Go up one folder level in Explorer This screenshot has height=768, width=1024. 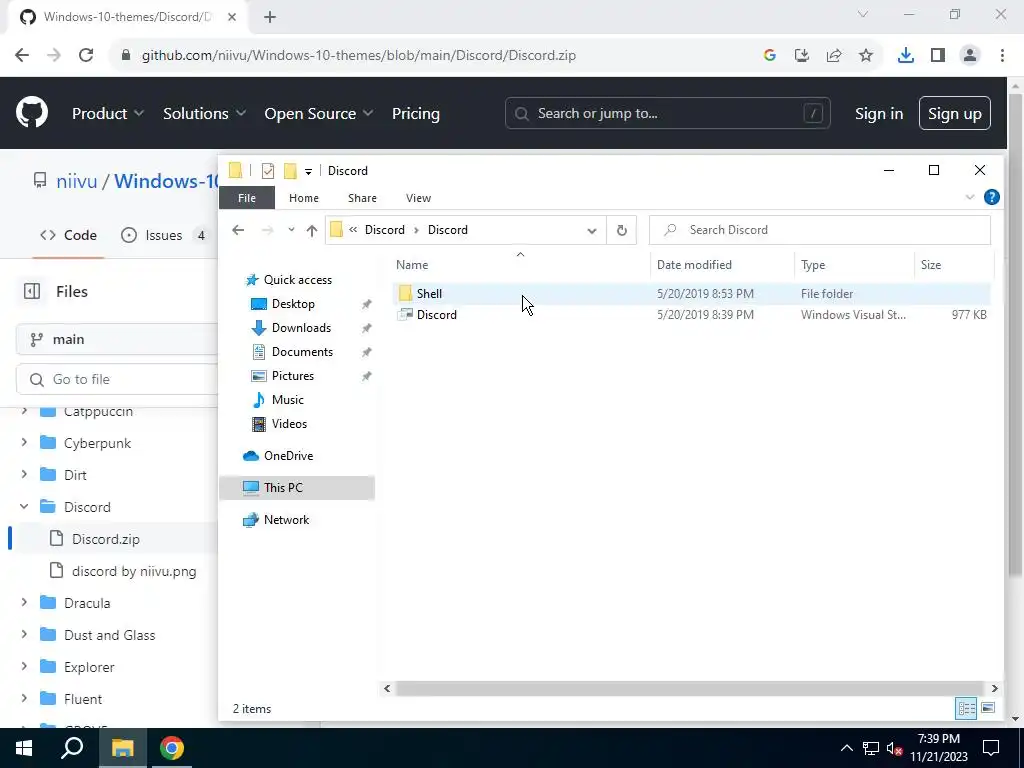click(x=312, y=230)
